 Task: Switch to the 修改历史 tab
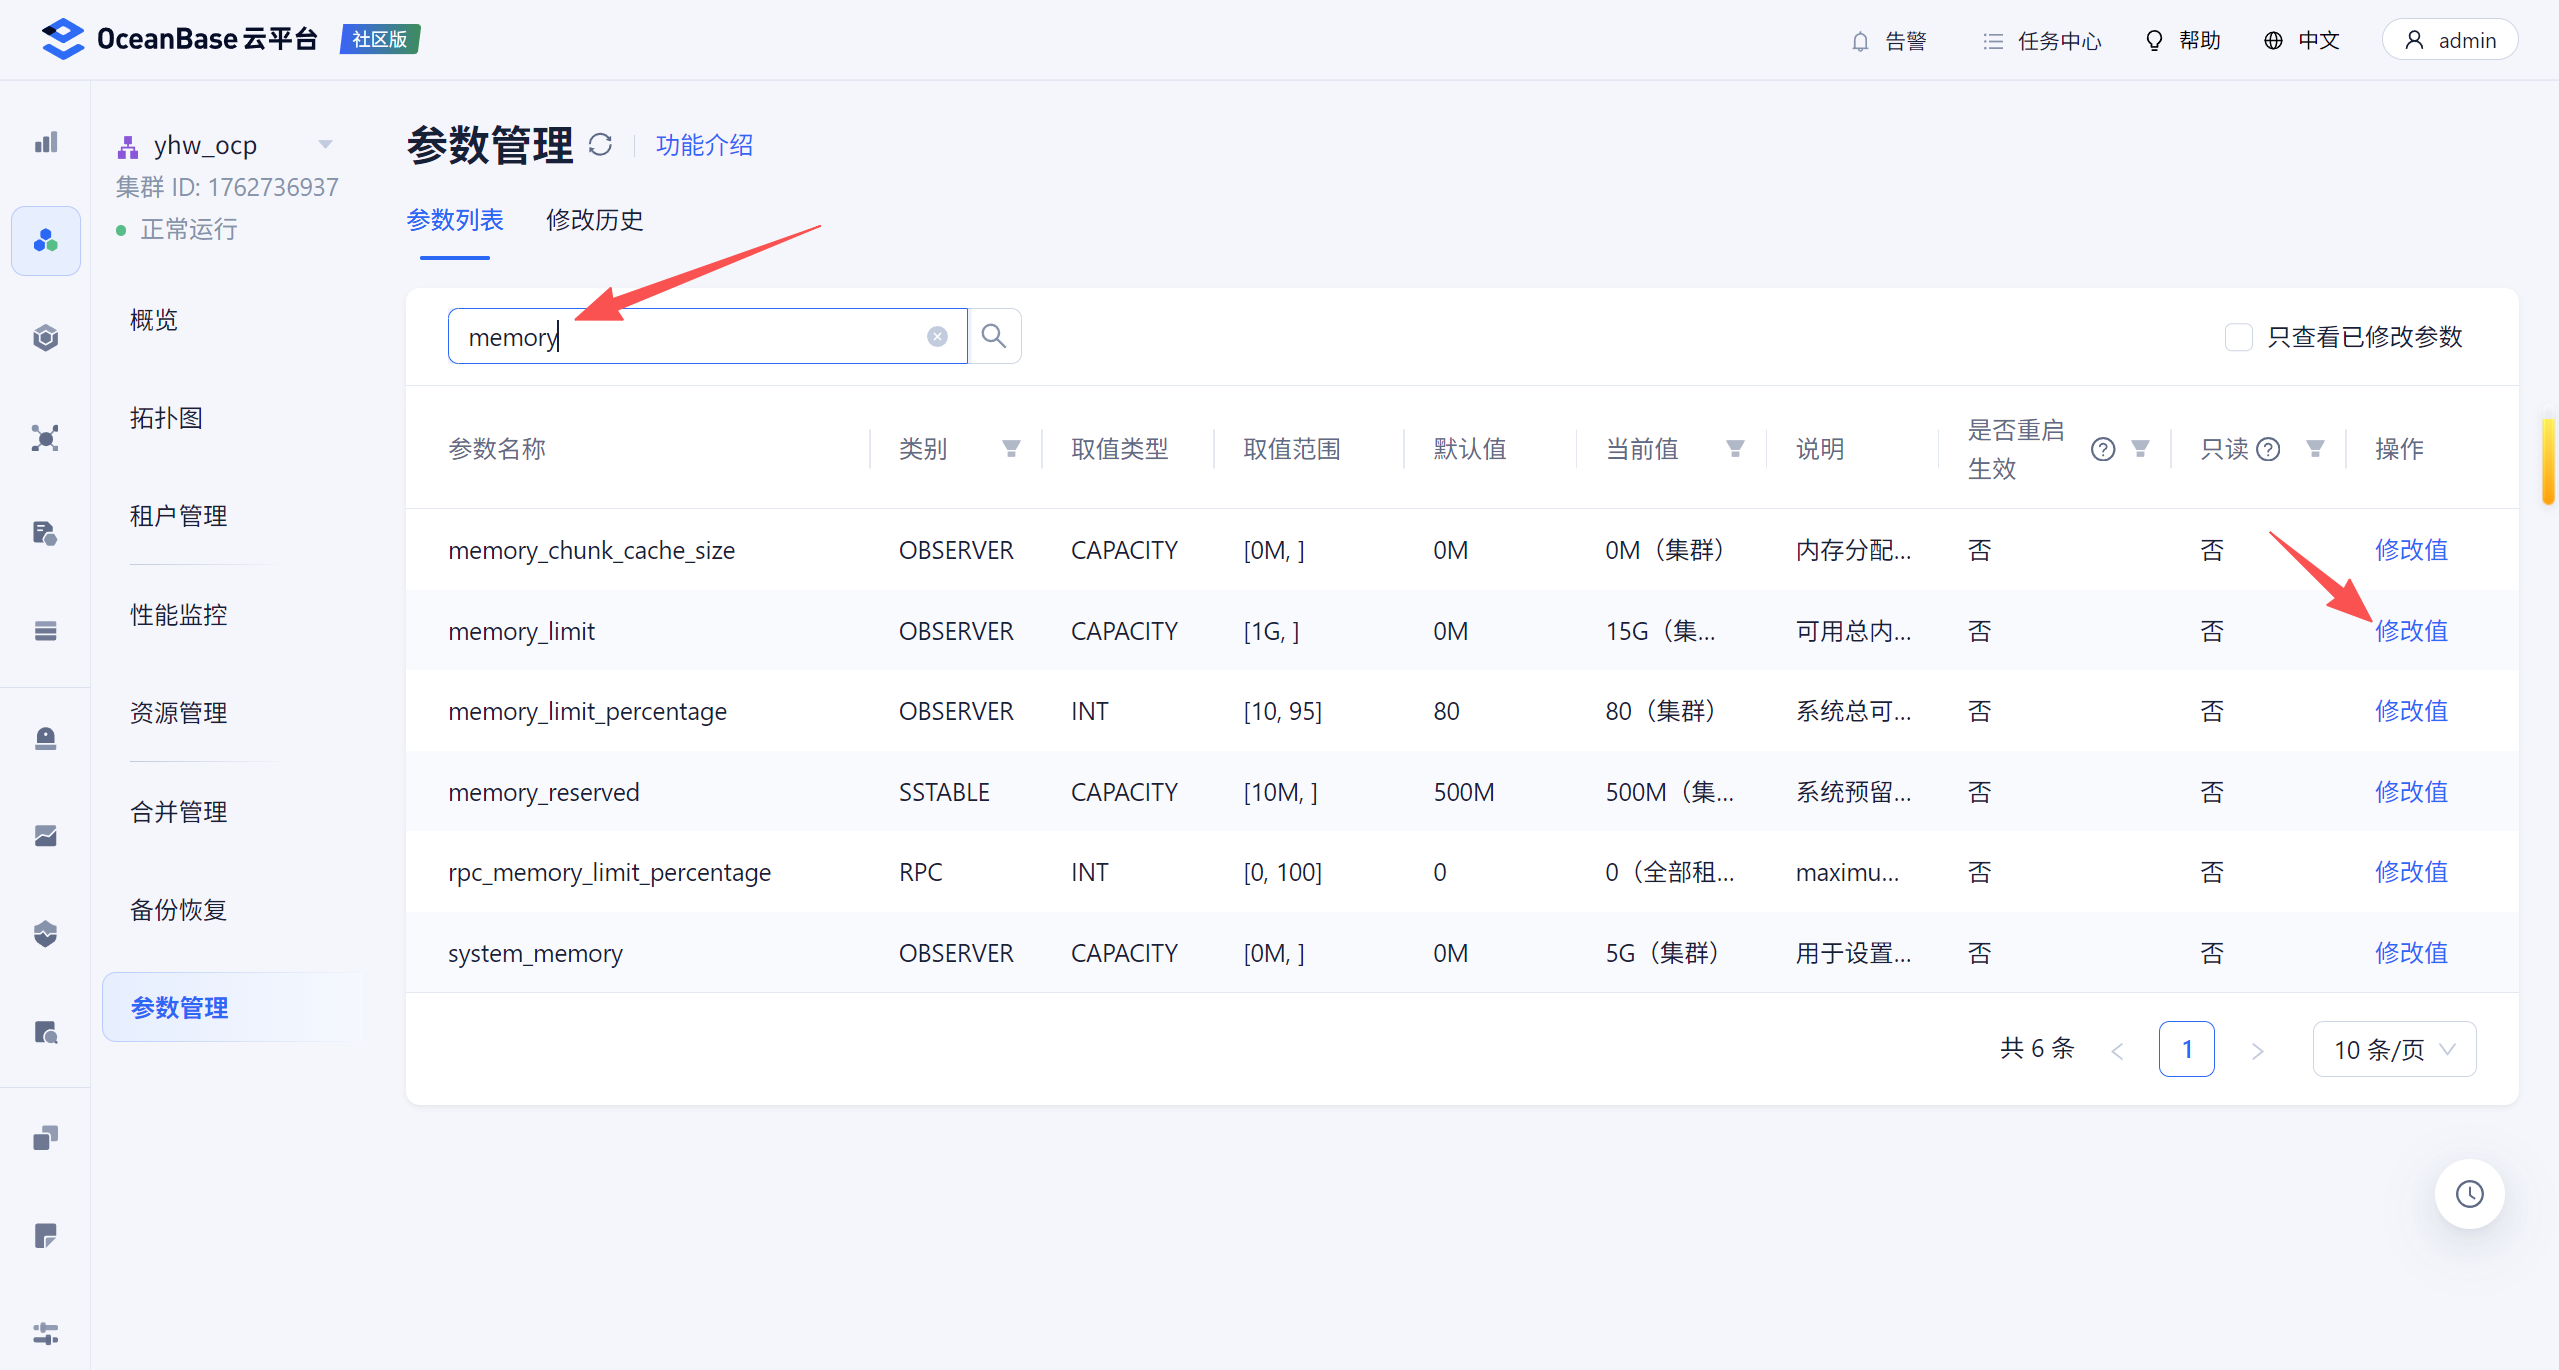594,220
